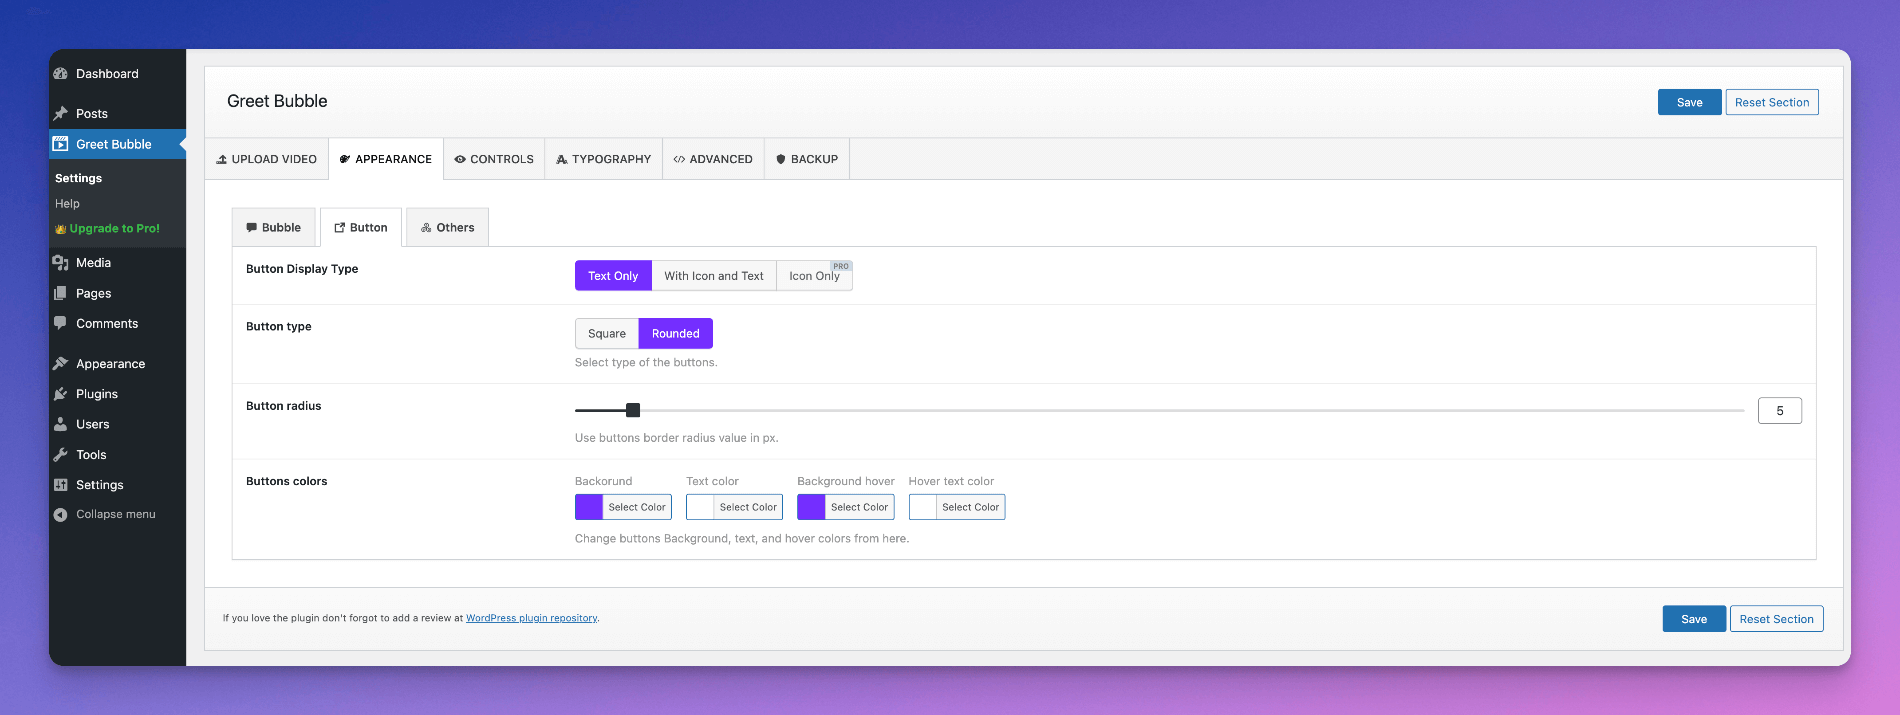Click the eye icon on Controls tab
This screenshot has height=715, width=1900.
point(460,159)
